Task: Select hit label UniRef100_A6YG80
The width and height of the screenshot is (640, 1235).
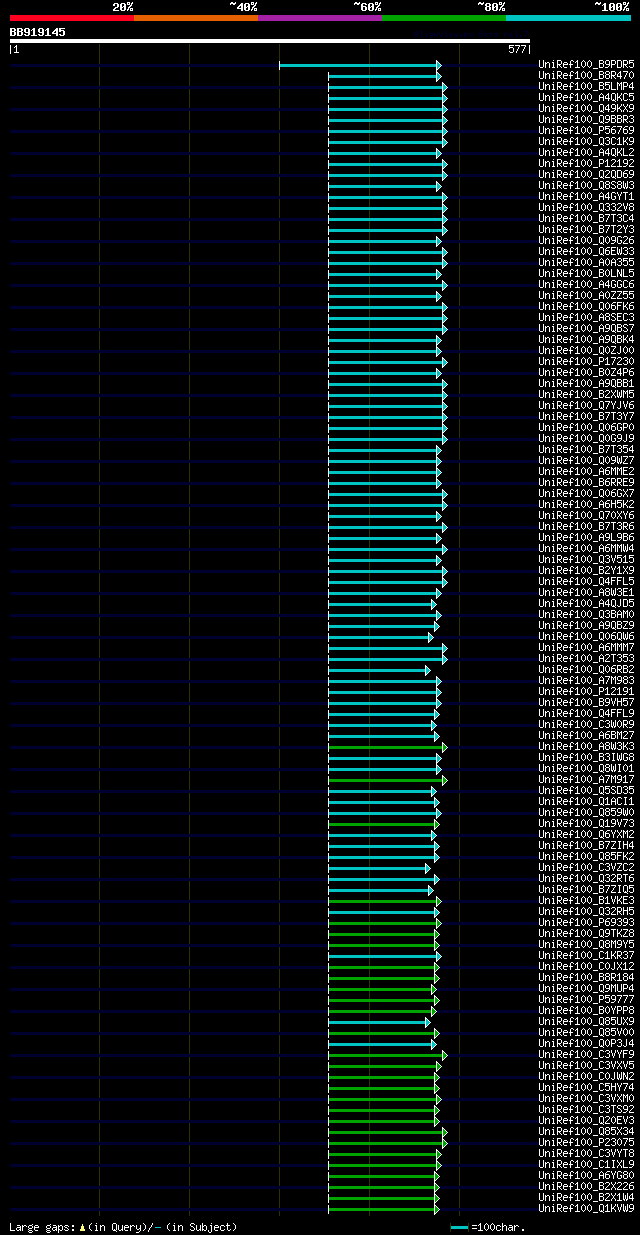Action: coord(586,1175)
